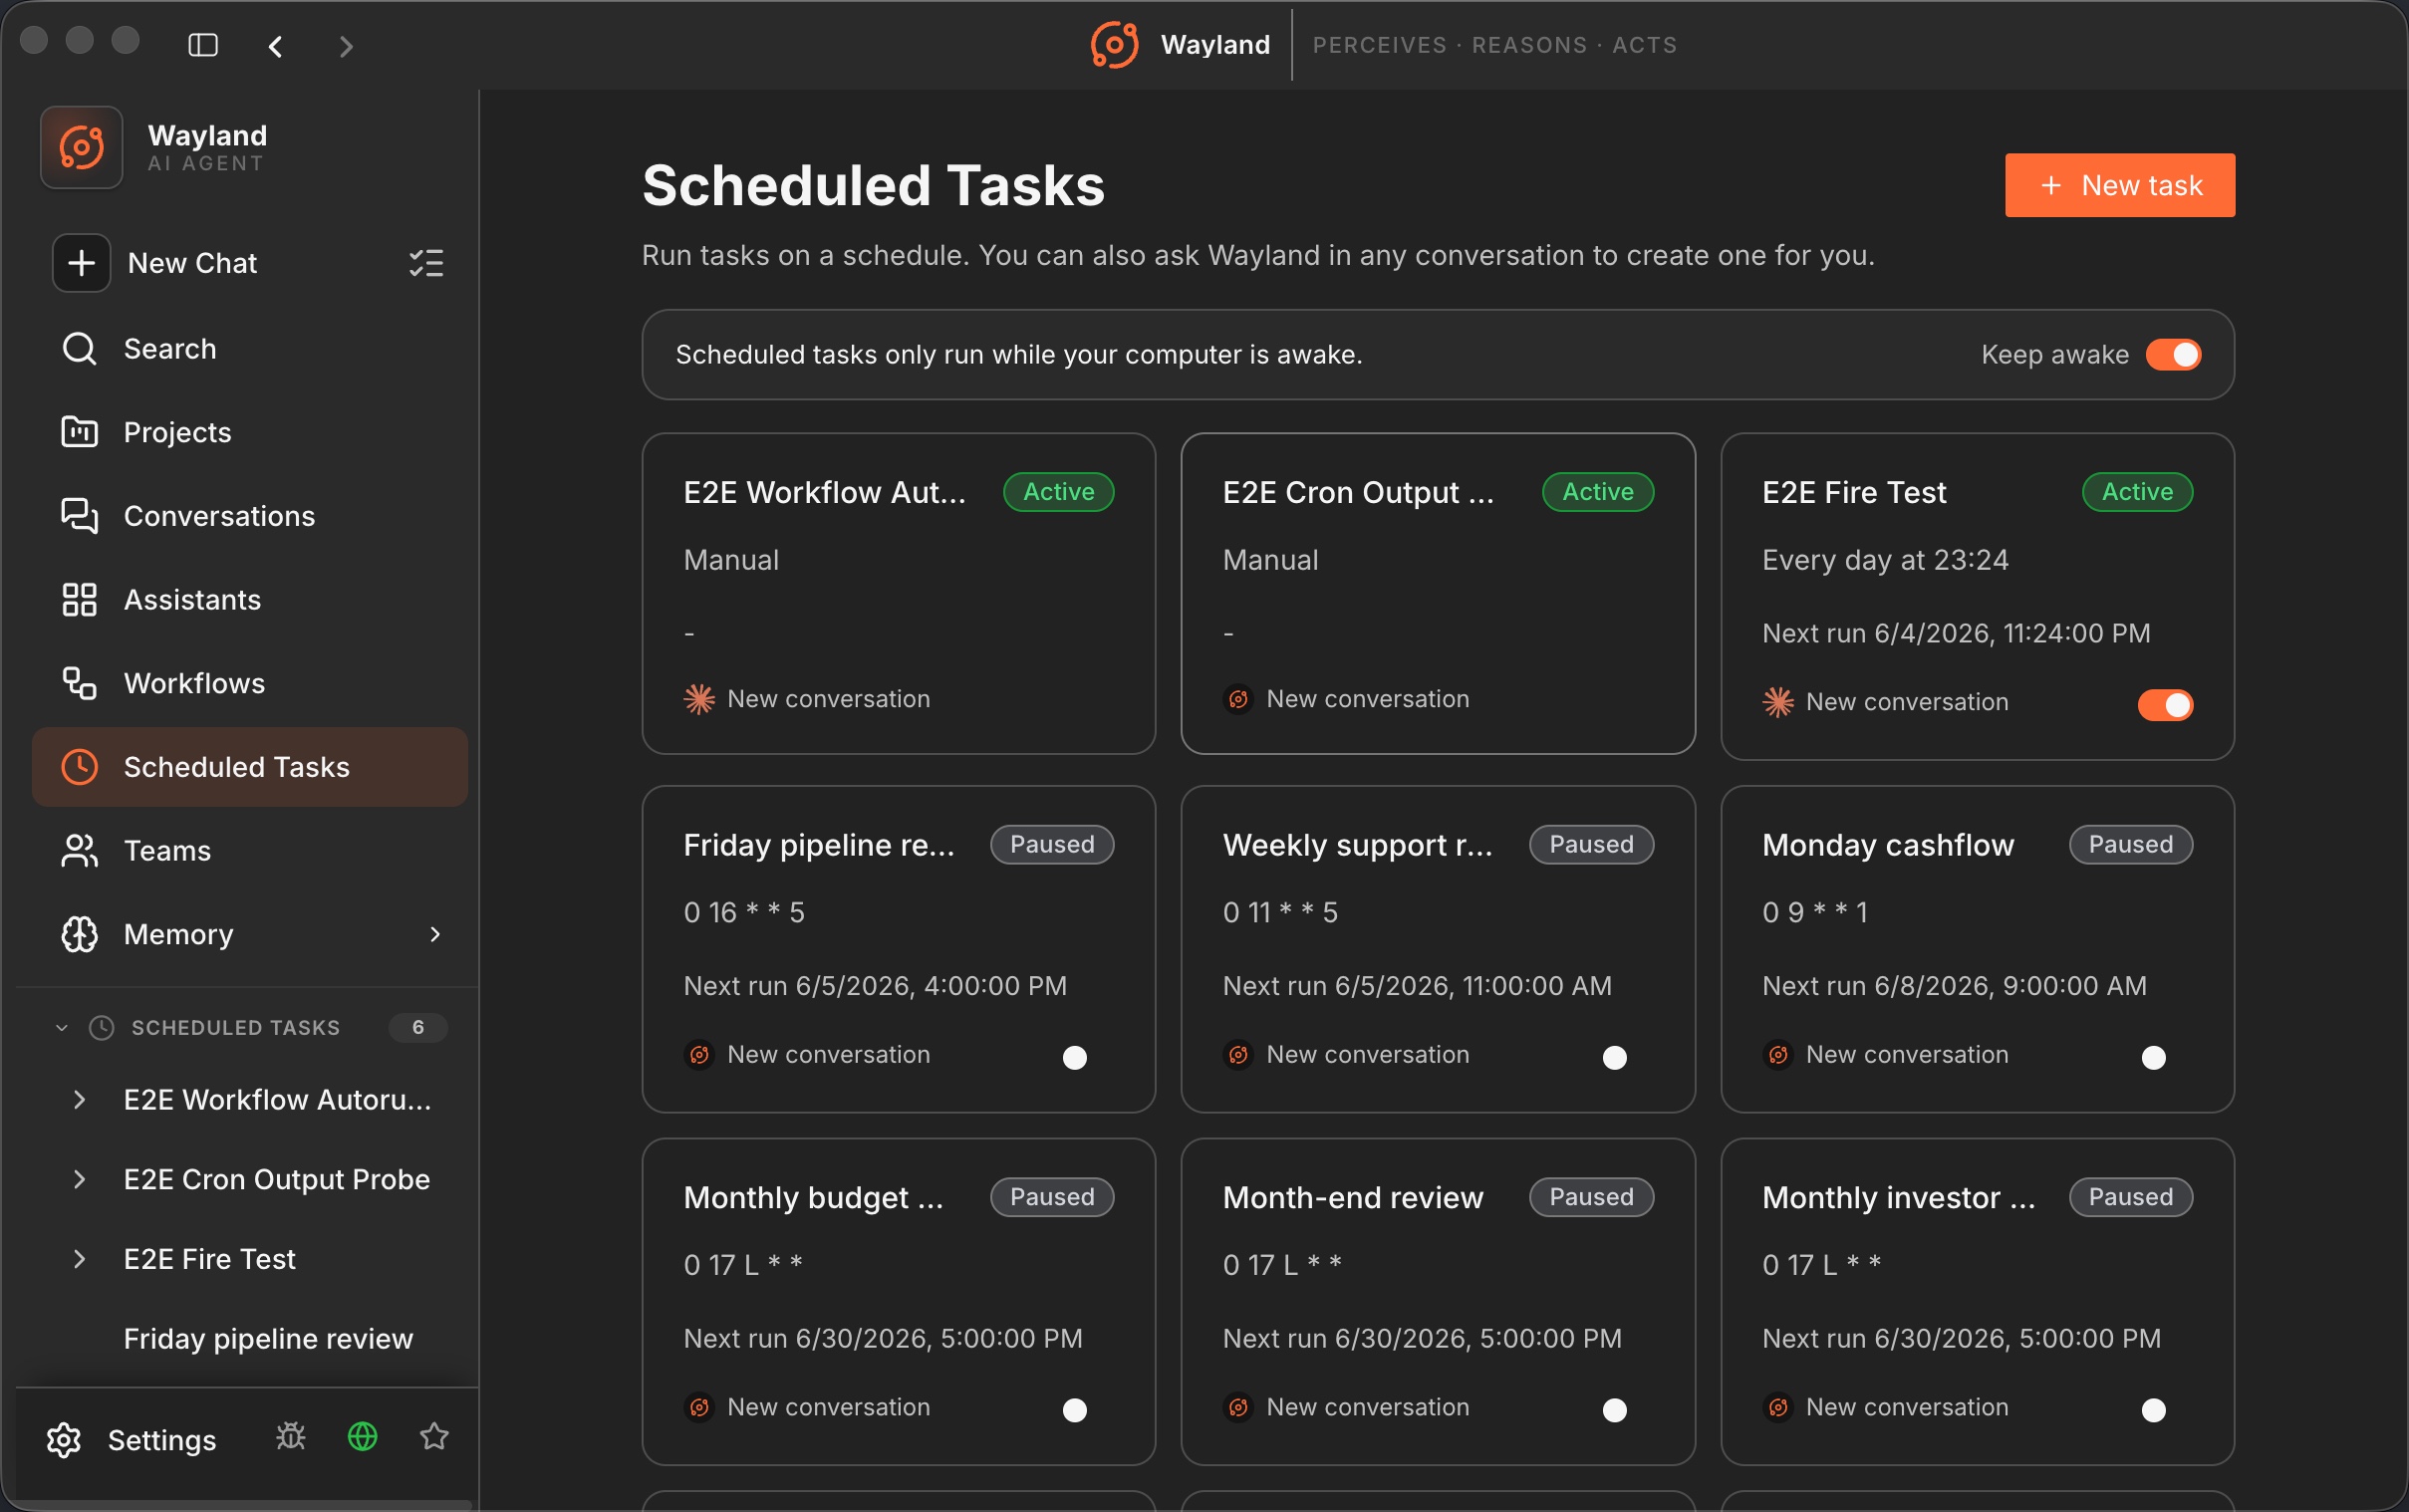This screenshot has width=2409, height=1512.
Task: Click the Scheduled Tasks clock icon
Action: pyautogui.click(x=79, y=767)
